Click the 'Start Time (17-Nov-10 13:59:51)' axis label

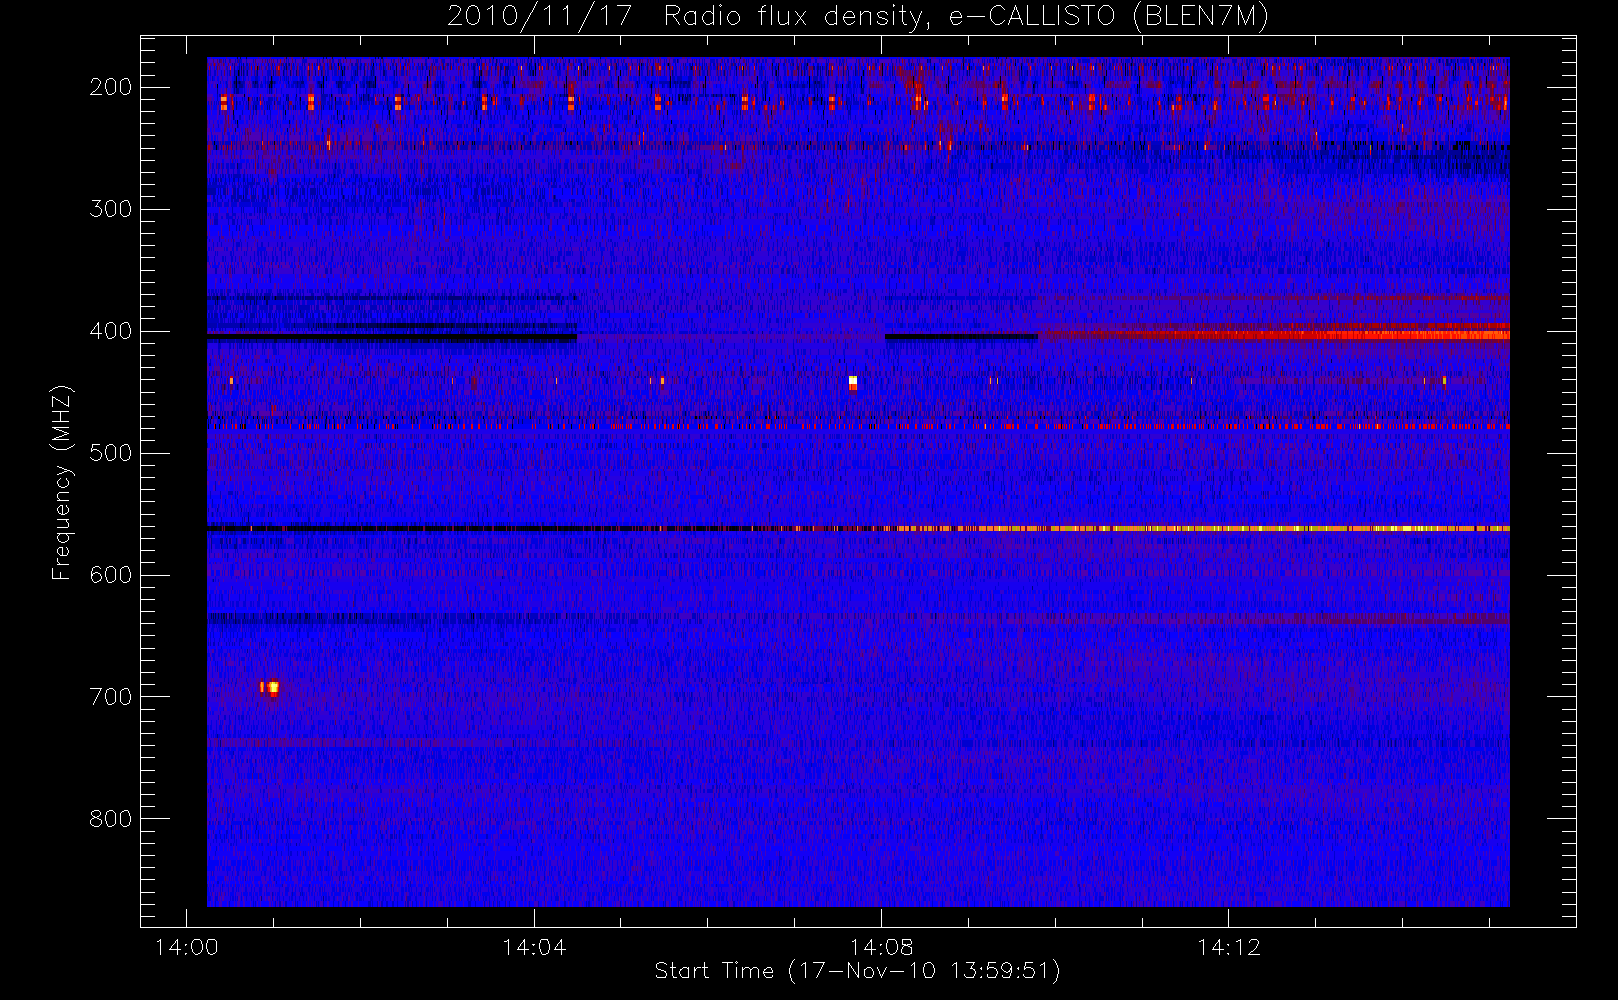pyautogui.click(x=857, y=971)
